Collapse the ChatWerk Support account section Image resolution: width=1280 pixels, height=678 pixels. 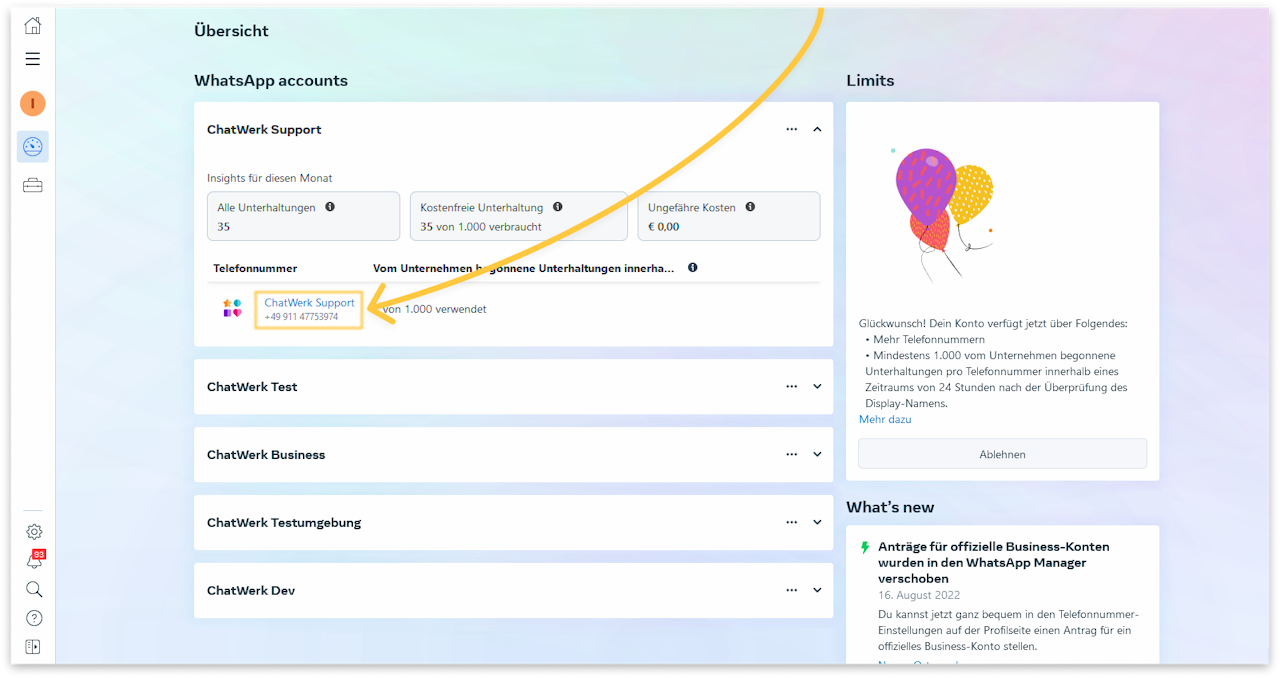pos(817,129)
